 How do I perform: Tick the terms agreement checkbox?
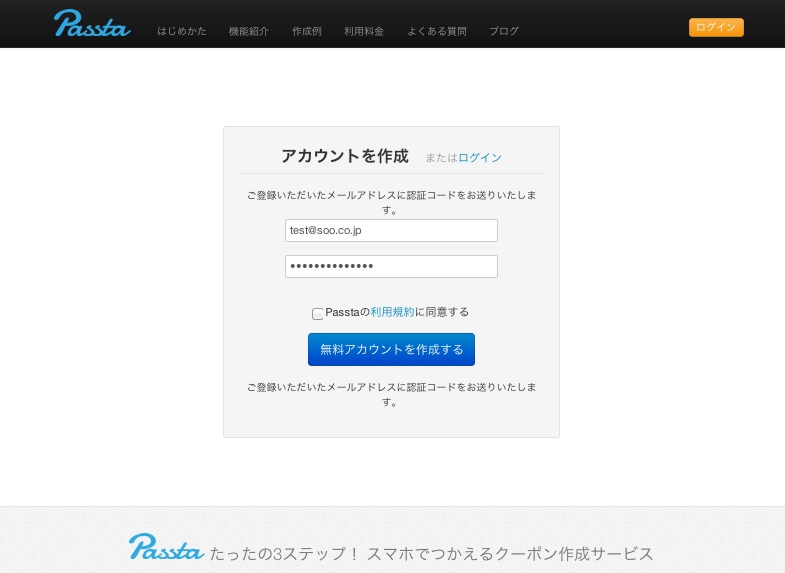tap(318, 314)
